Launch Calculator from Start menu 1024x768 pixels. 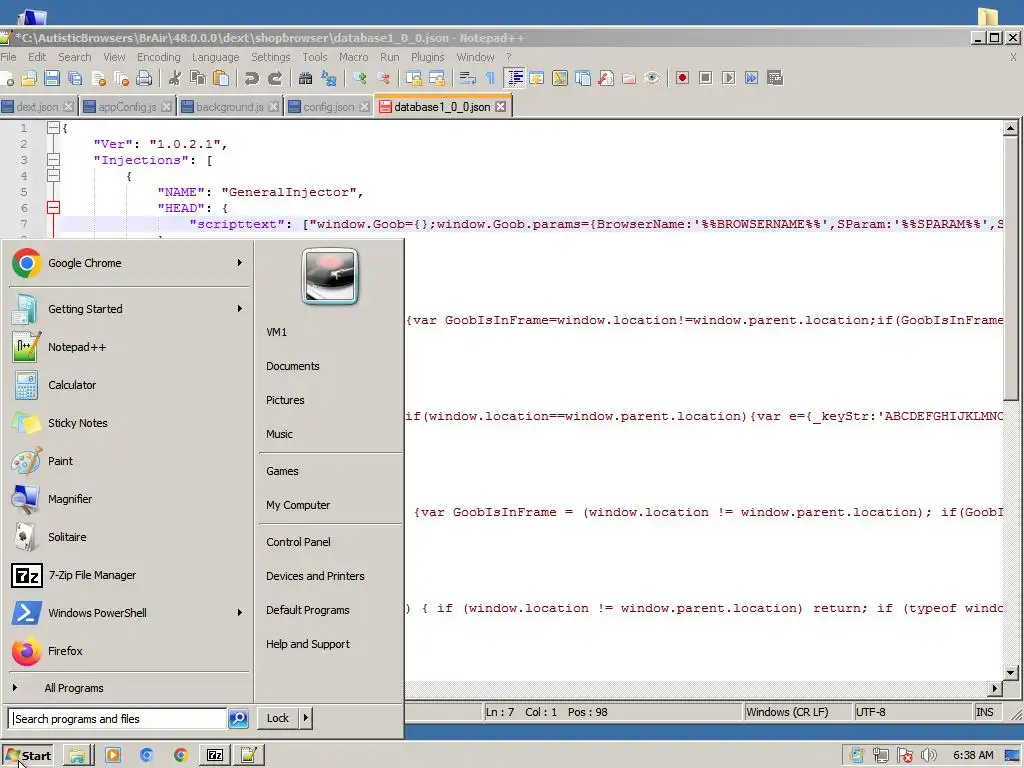coord(72,385)
